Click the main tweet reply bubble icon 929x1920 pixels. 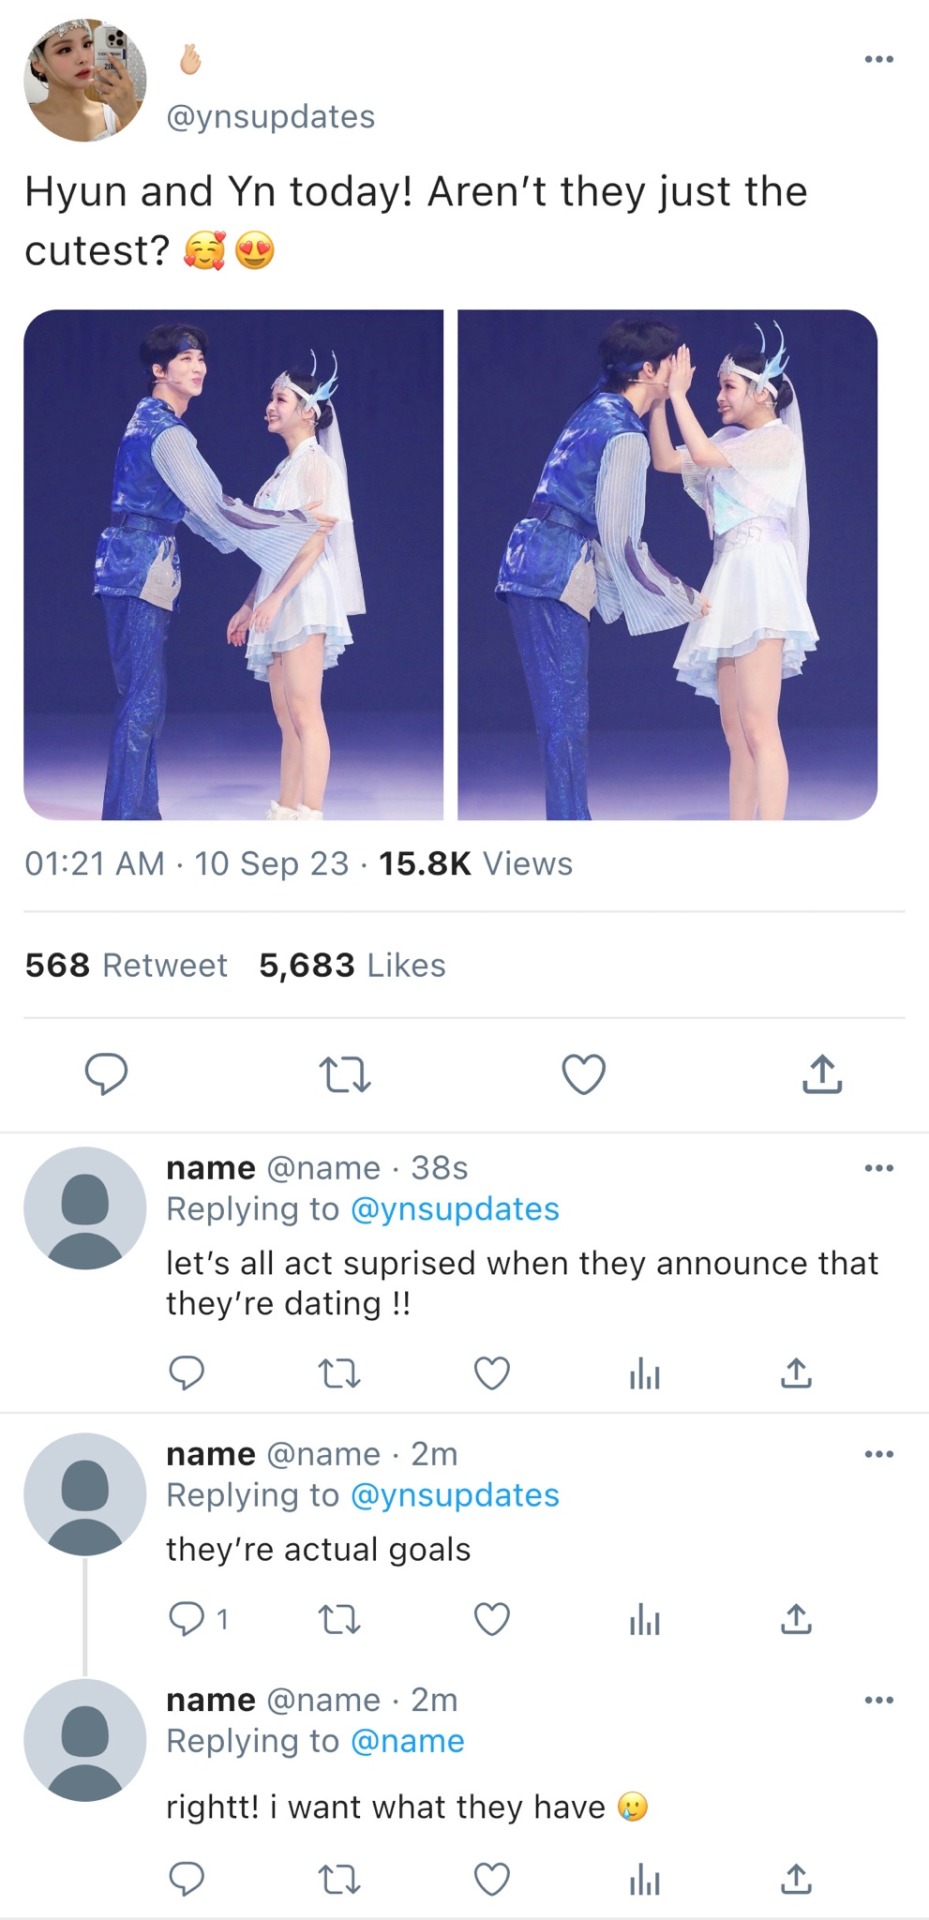pyautogui.click(x=106, y=1075)
